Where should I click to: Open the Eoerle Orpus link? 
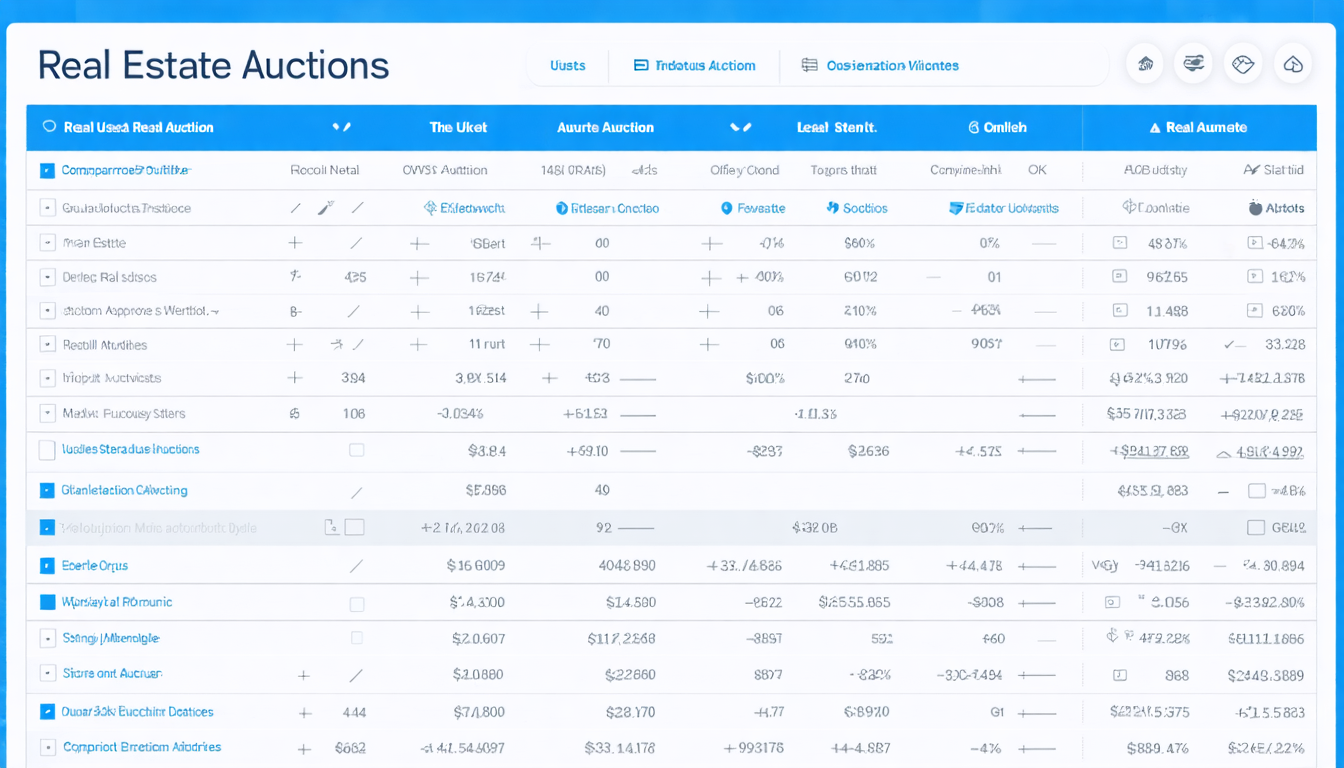pos(95,565)
